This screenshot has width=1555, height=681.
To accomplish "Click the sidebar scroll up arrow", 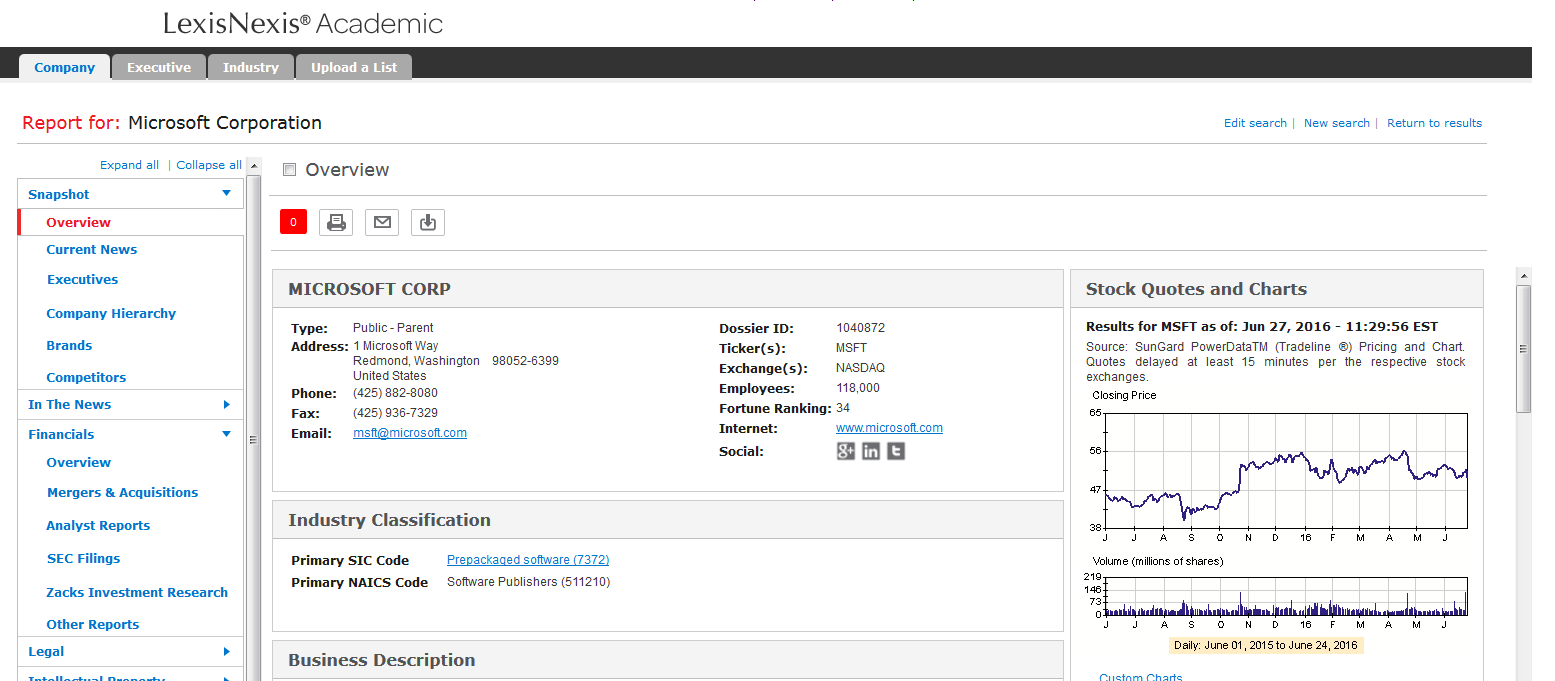I will click(x=253, y=166).
